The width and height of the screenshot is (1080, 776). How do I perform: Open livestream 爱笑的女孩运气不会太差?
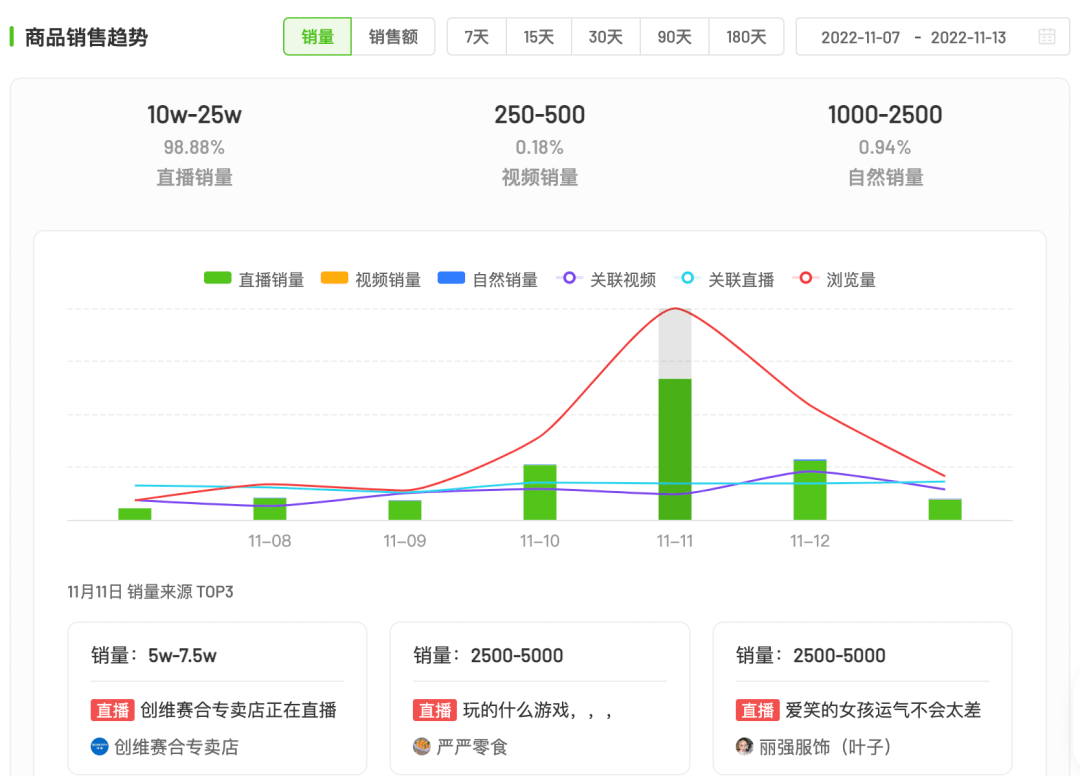coord(883,710)
